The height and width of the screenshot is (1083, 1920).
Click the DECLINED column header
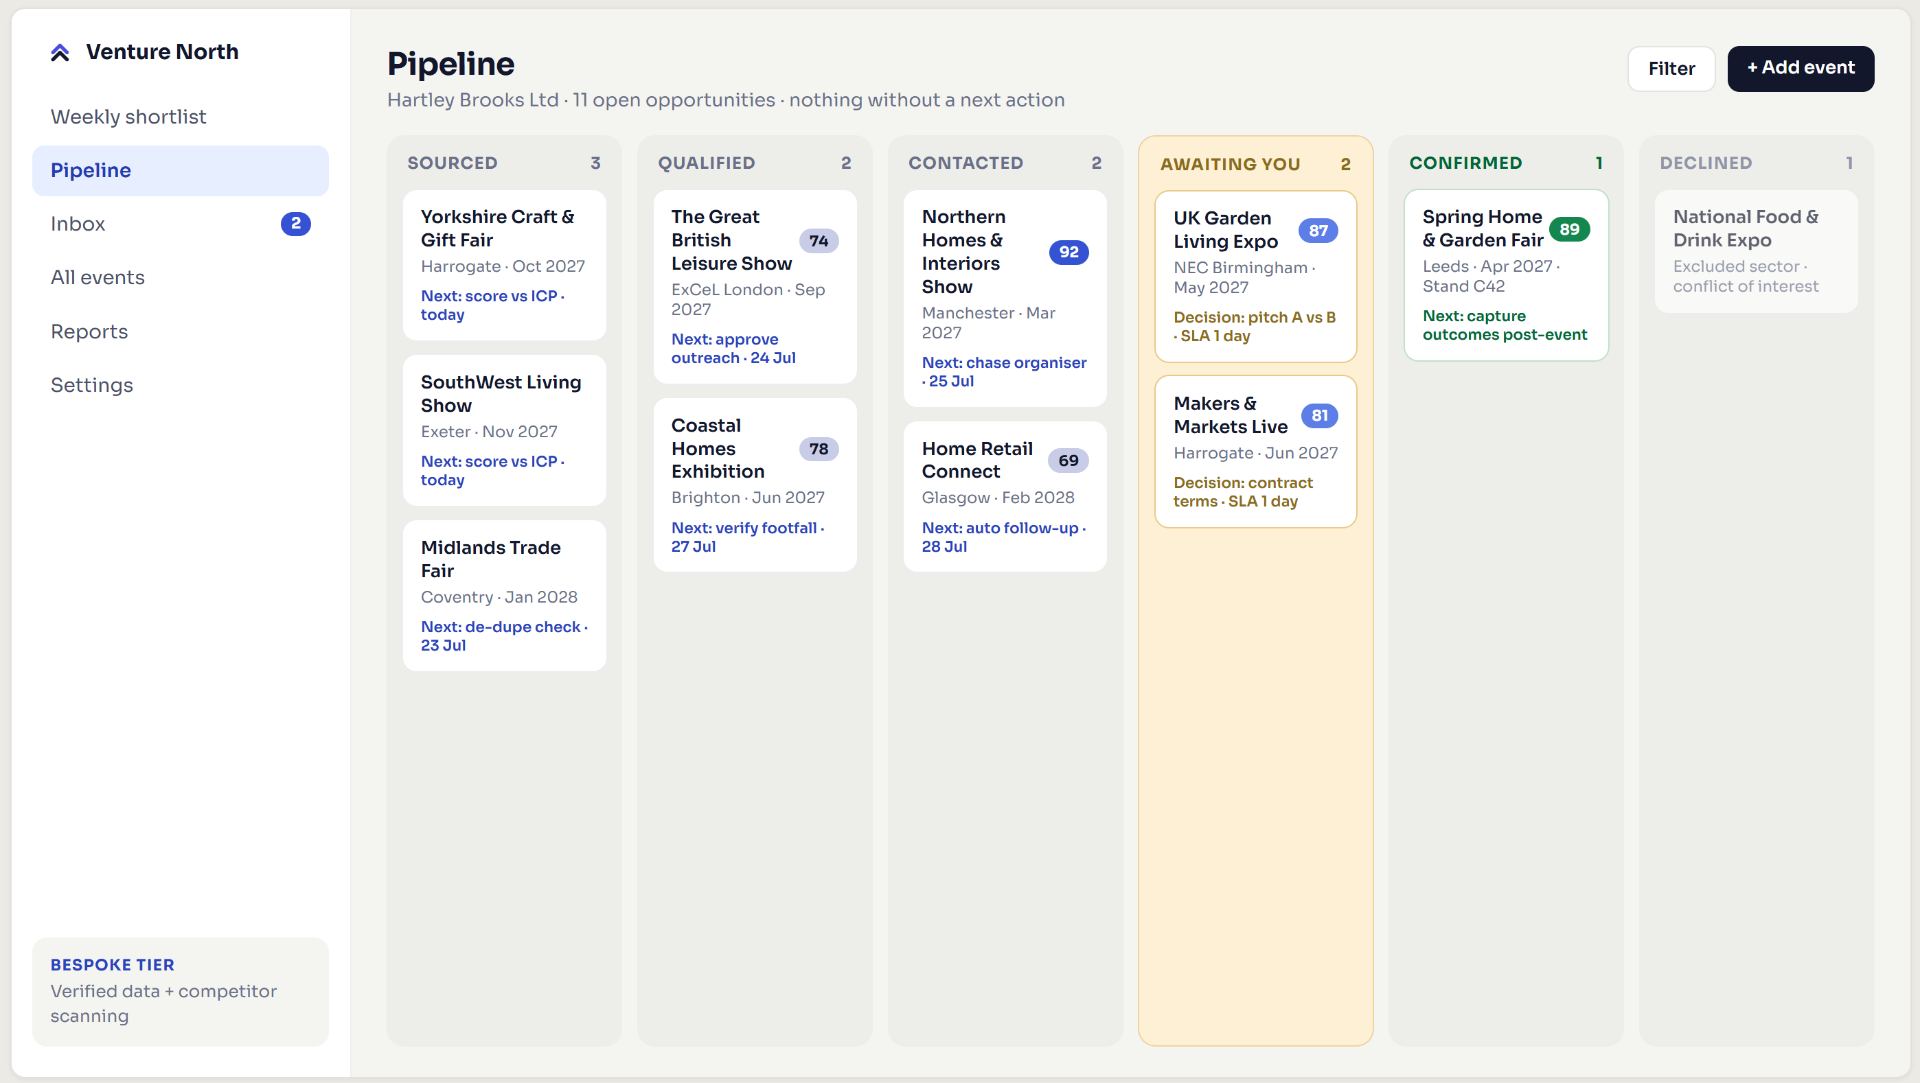point(1756,163)
